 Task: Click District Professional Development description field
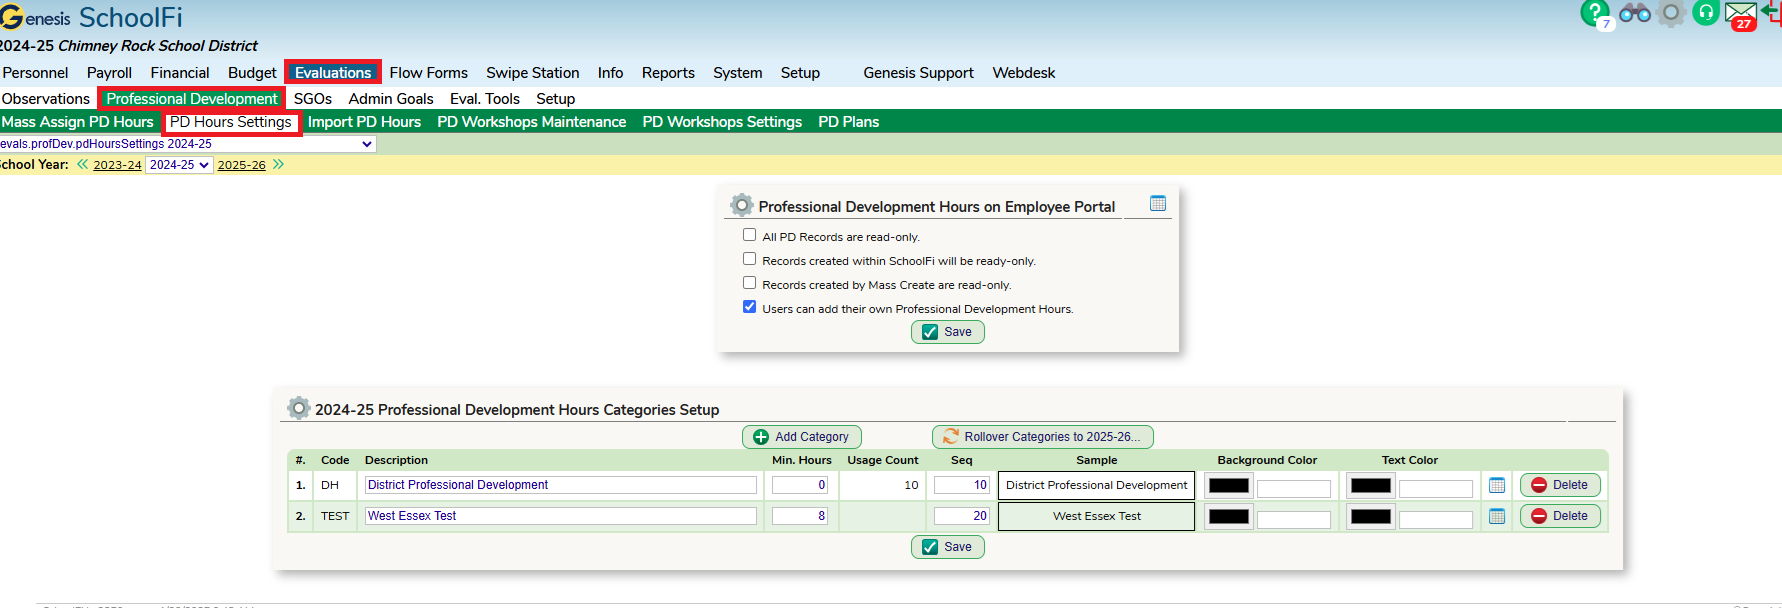[561, 485]
